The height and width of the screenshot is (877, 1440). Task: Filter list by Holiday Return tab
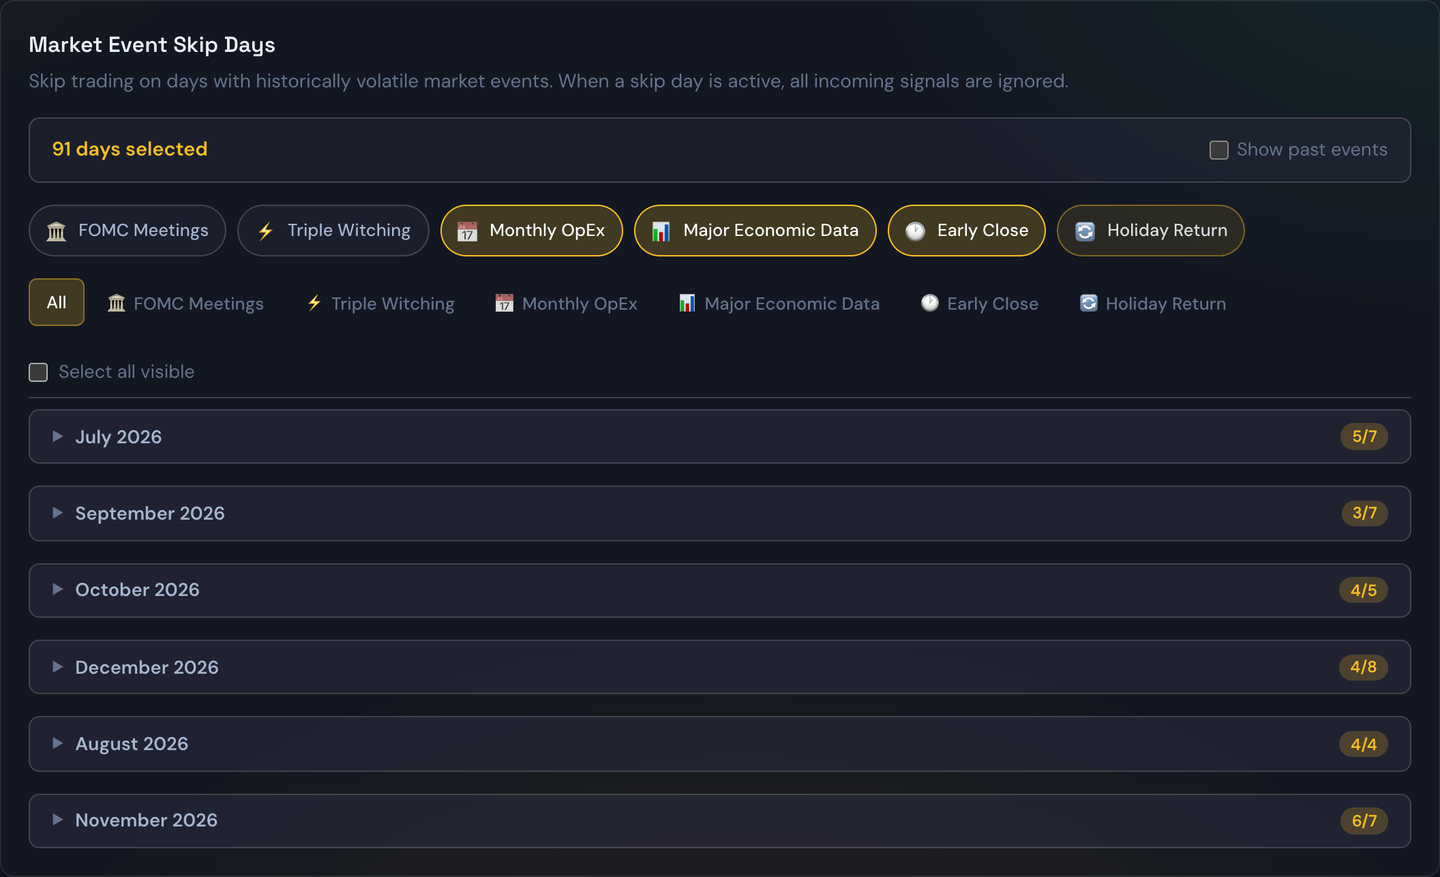tap(1153, 303)
